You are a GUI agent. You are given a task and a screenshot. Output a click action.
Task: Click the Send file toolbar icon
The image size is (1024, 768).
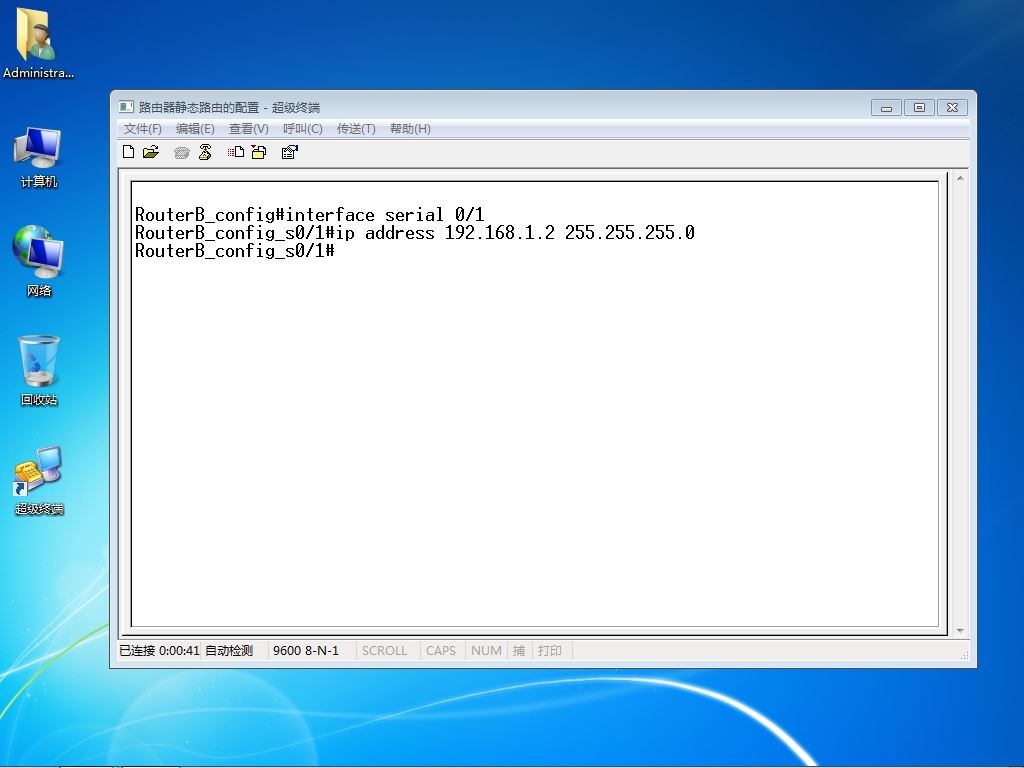coord(236,152)
